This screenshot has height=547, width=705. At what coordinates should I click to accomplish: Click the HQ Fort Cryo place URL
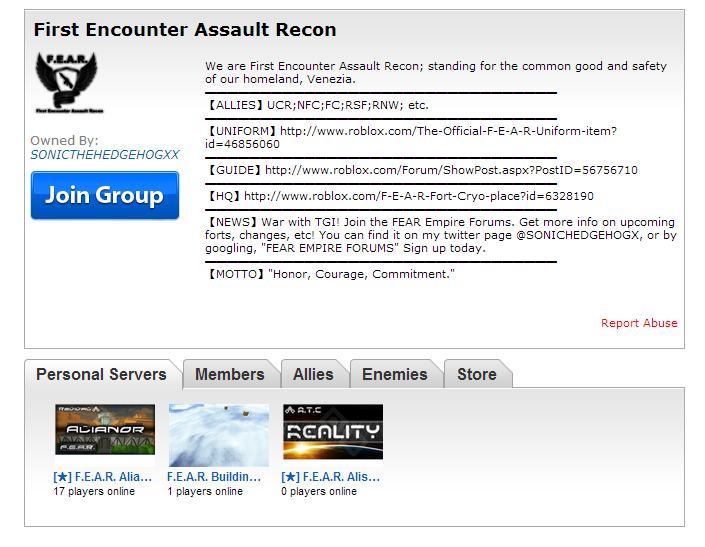(418, 196)
